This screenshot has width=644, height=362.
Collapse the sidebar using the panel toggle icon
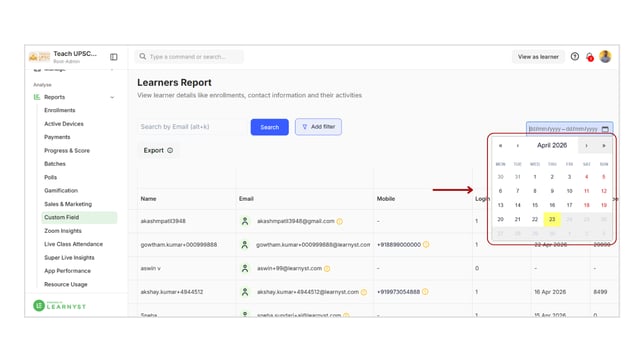click(114, 57)
